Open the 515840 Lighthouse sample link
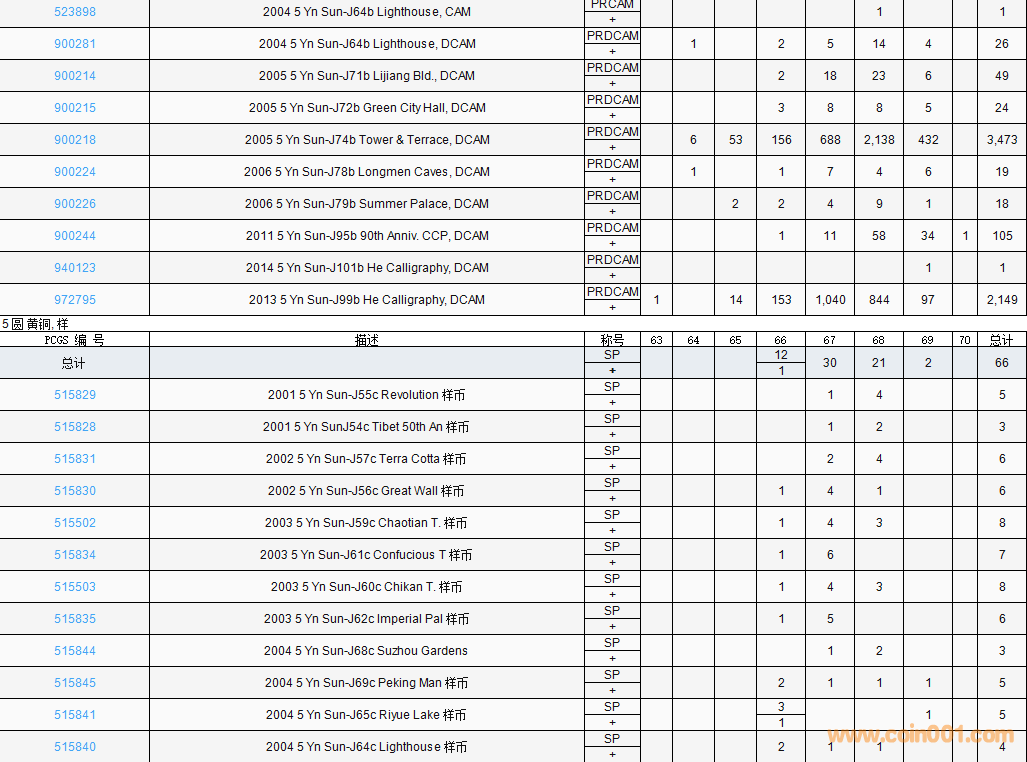This screenshot has width=1027, height=762. [75, 747]
